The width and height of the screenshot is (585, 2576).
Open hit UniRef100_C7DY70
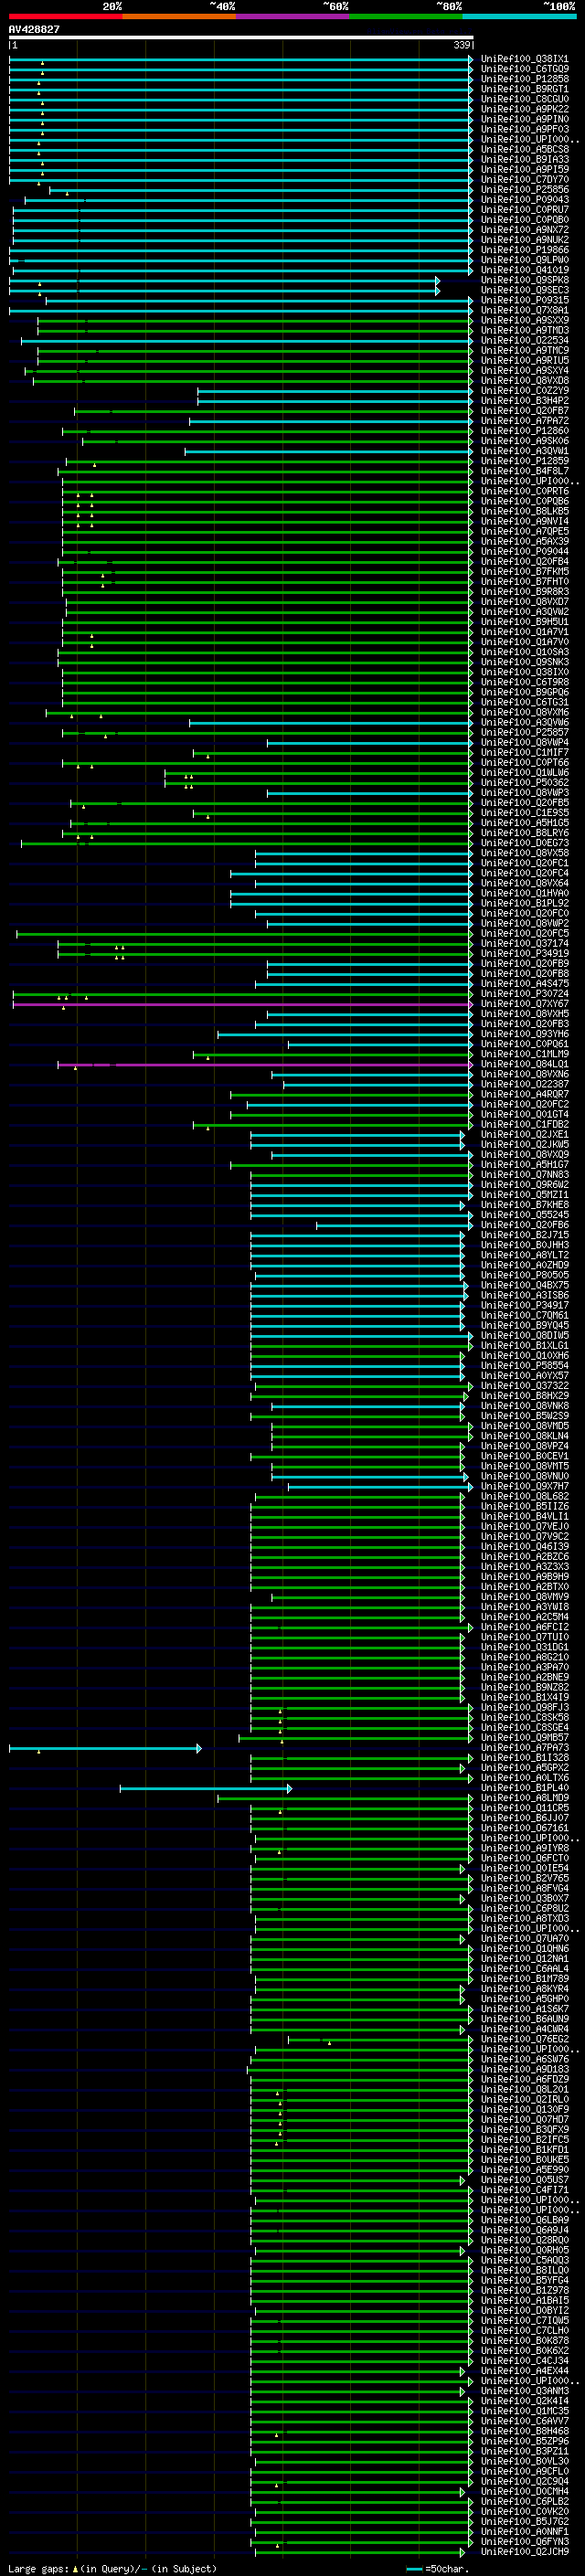(525, 180)
